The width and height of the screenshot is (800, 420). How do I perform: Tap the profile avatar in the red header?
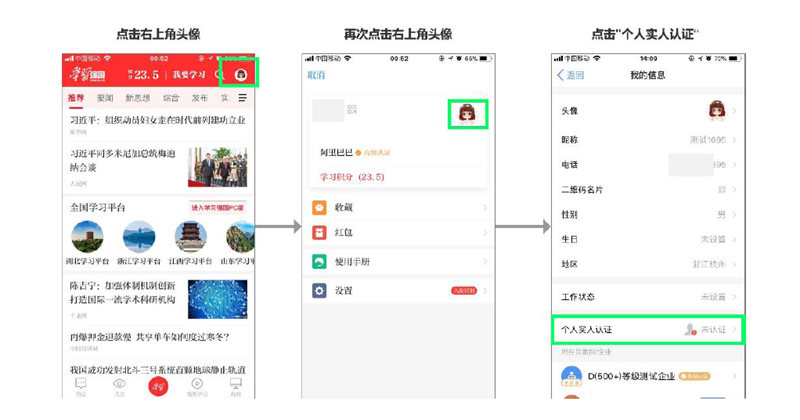pyautogui.click(x=240, y=74)
